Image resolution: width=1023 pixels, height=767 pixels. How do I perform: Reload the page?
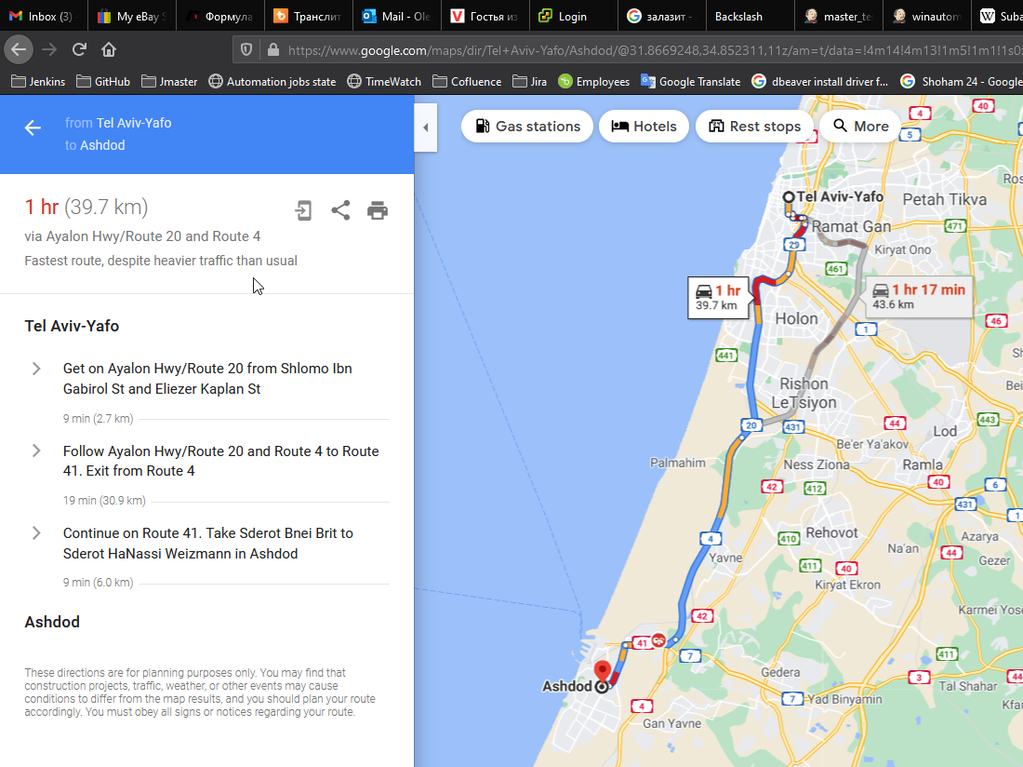click(79, 50)
